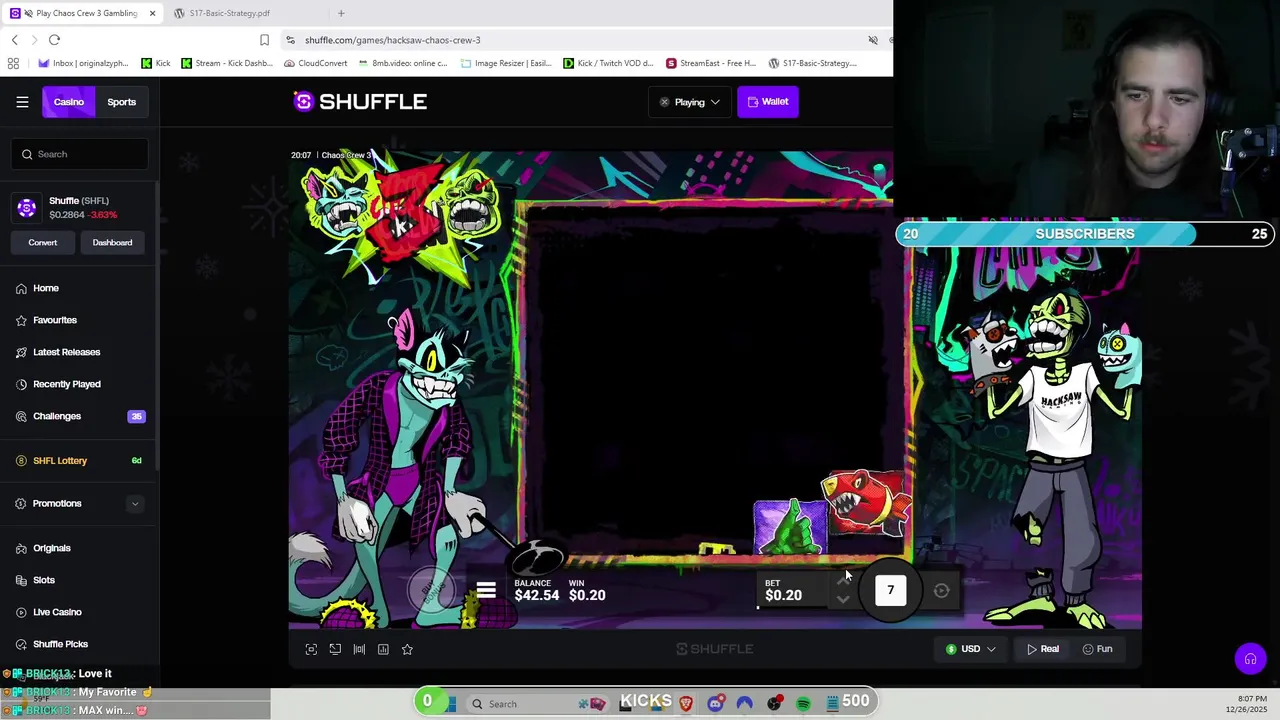Open the hamburger menu beside Casino
This screenshot has width=1280, height=720.
(22, 102)
